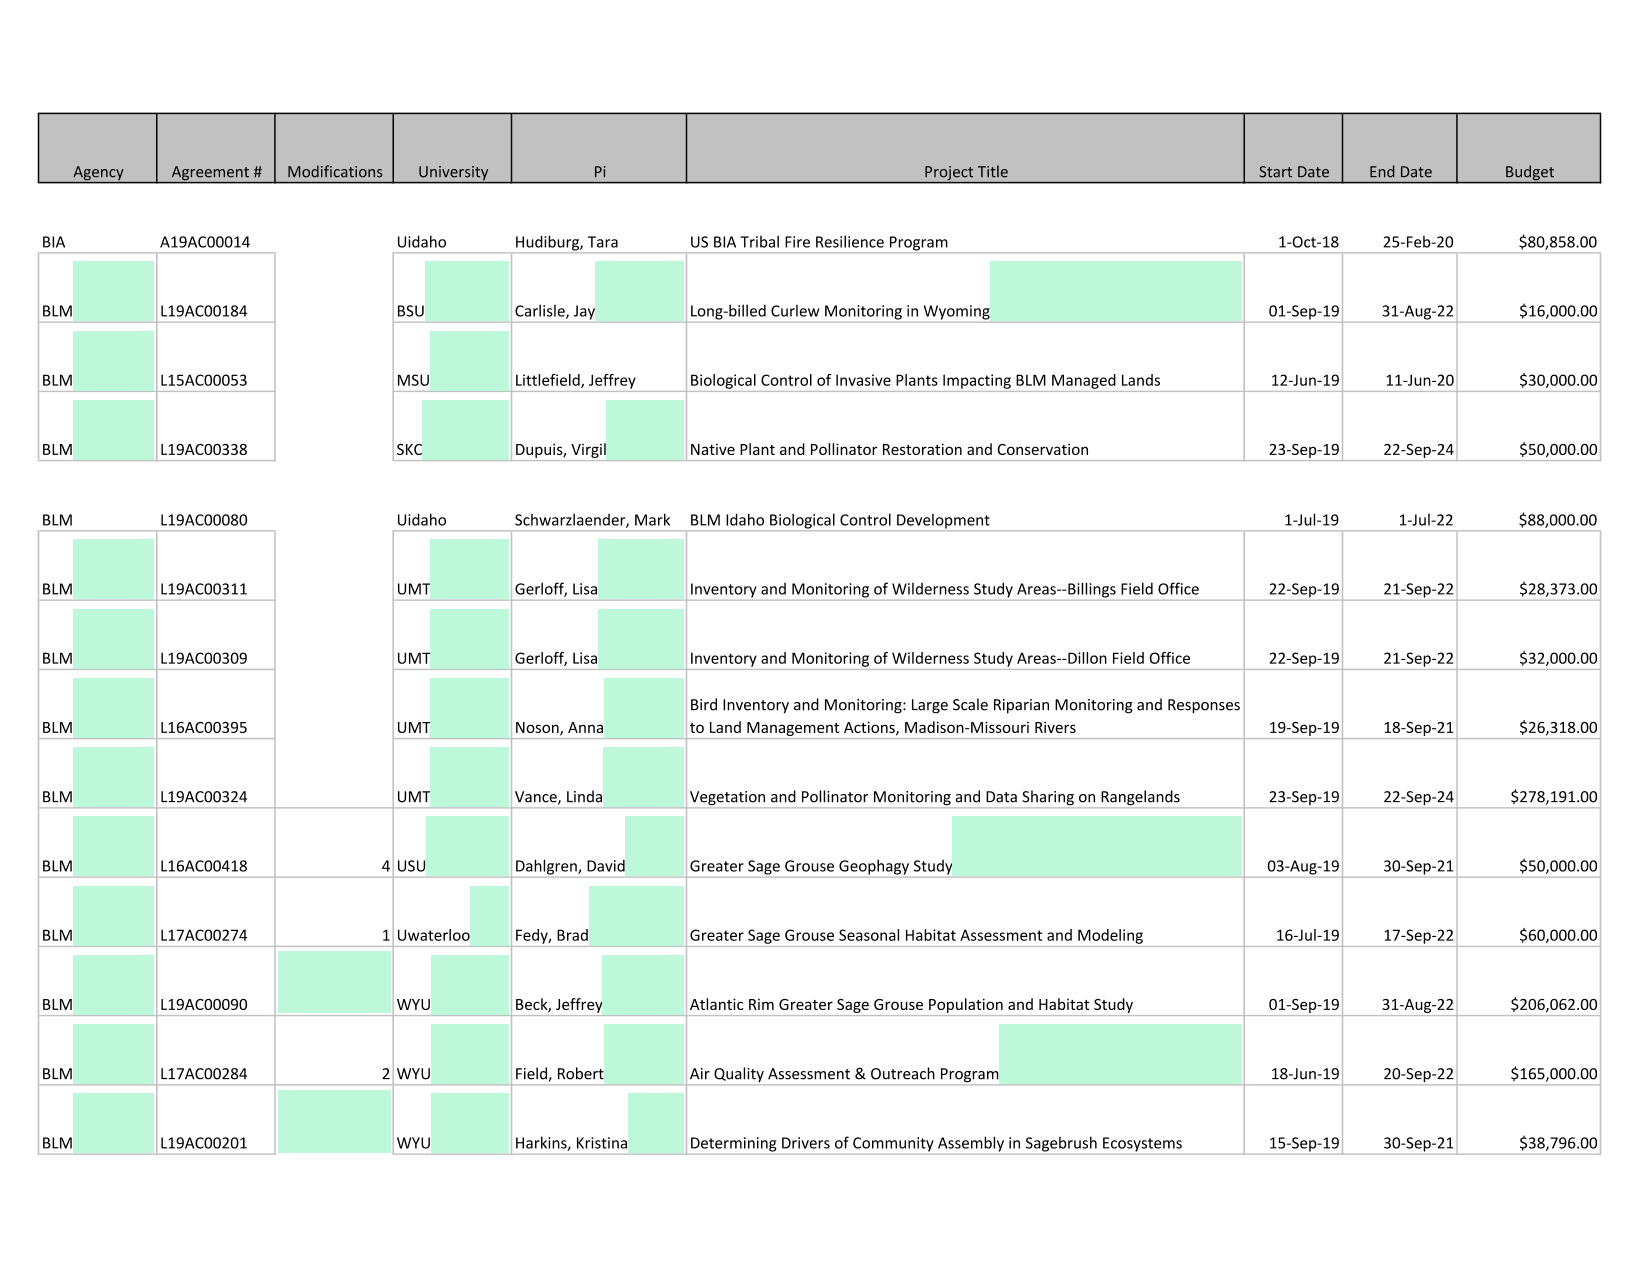Select BLM Idaho Biological Control Development title
1649x1274 pixels.
839,520
